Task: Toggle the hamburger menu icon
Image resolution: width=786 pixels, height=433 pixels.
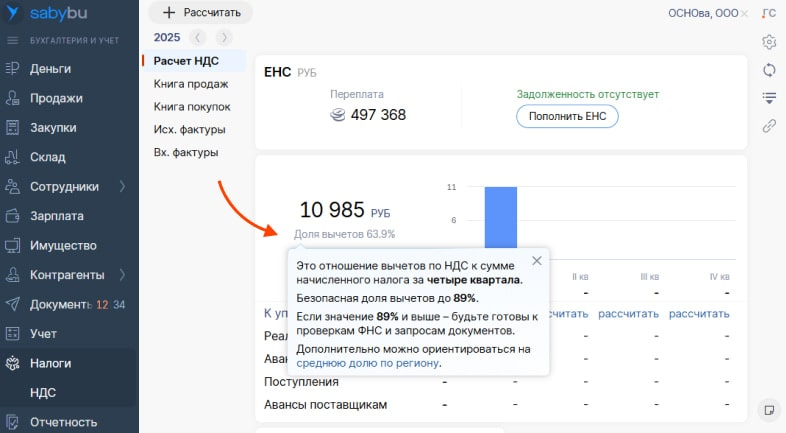Action: pyautogui.click(x=13, y=40)
